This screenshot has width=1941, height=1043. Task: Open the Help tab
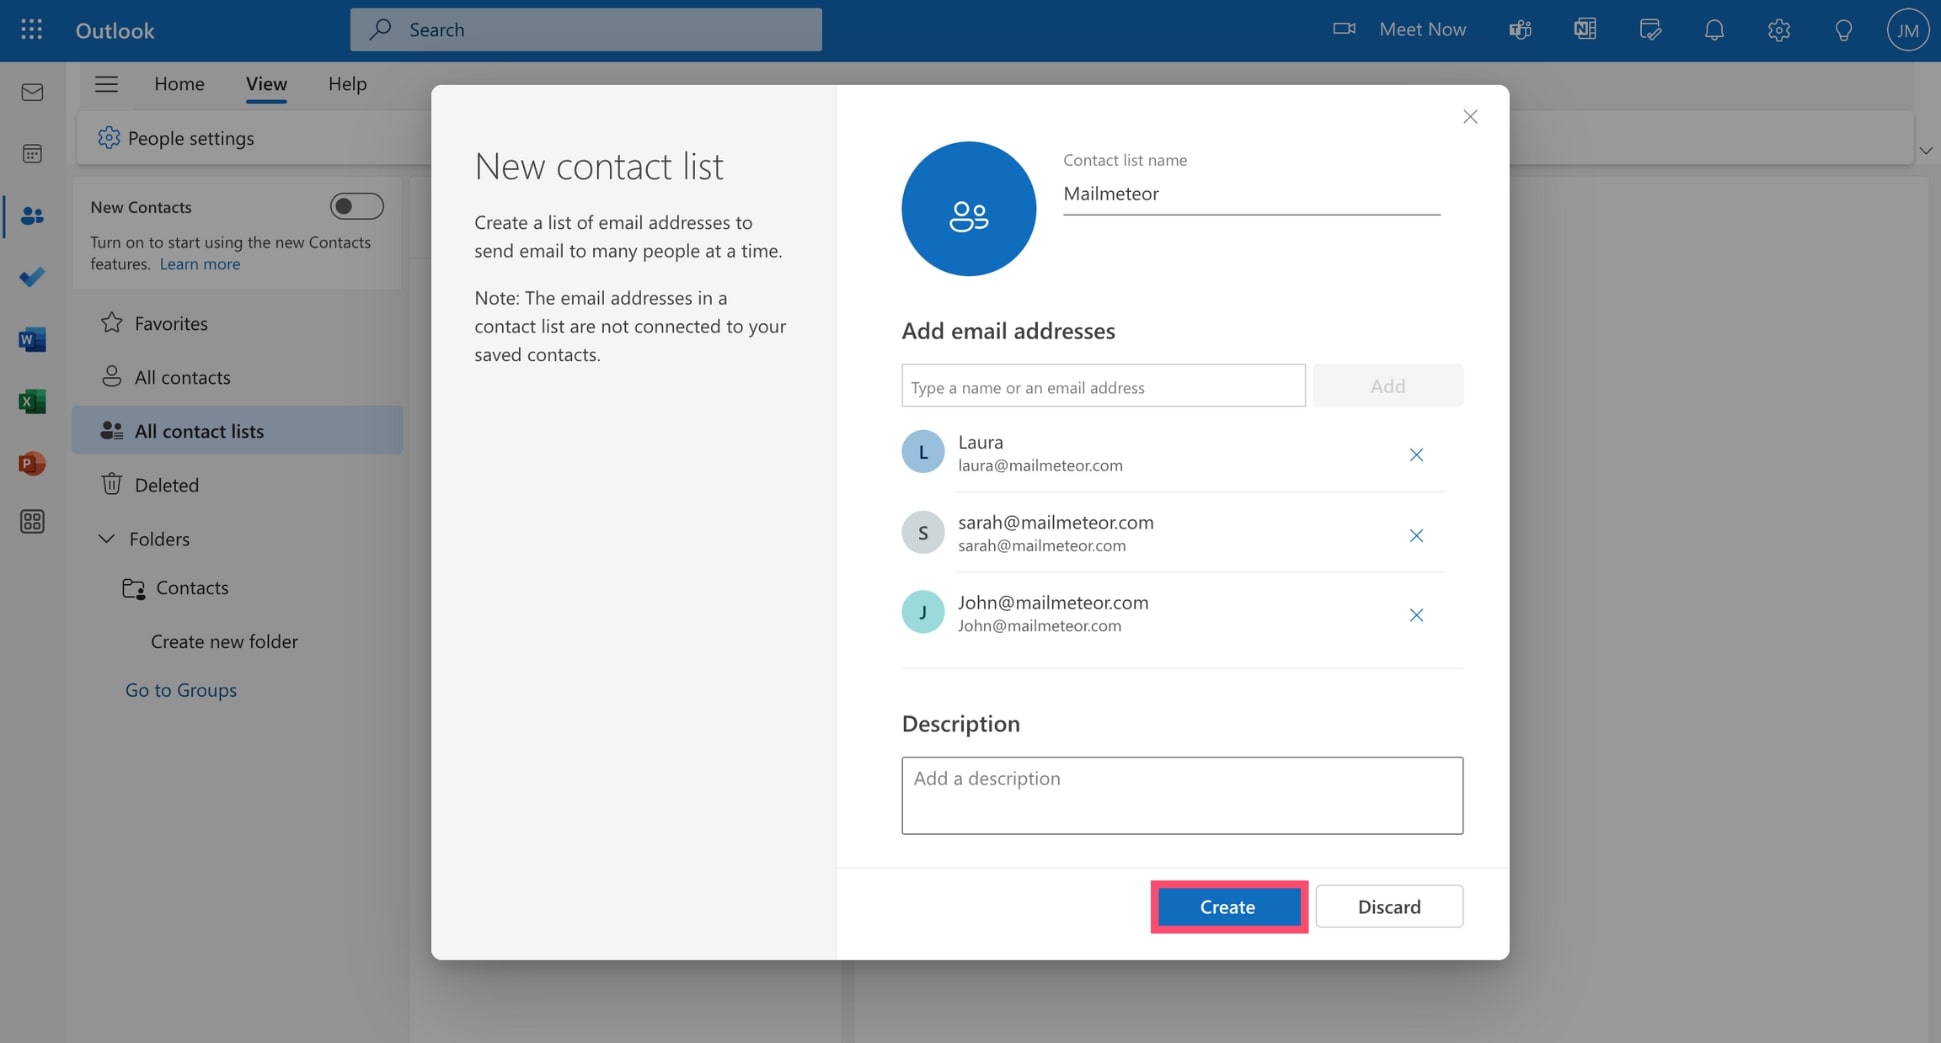click(347, 84)
